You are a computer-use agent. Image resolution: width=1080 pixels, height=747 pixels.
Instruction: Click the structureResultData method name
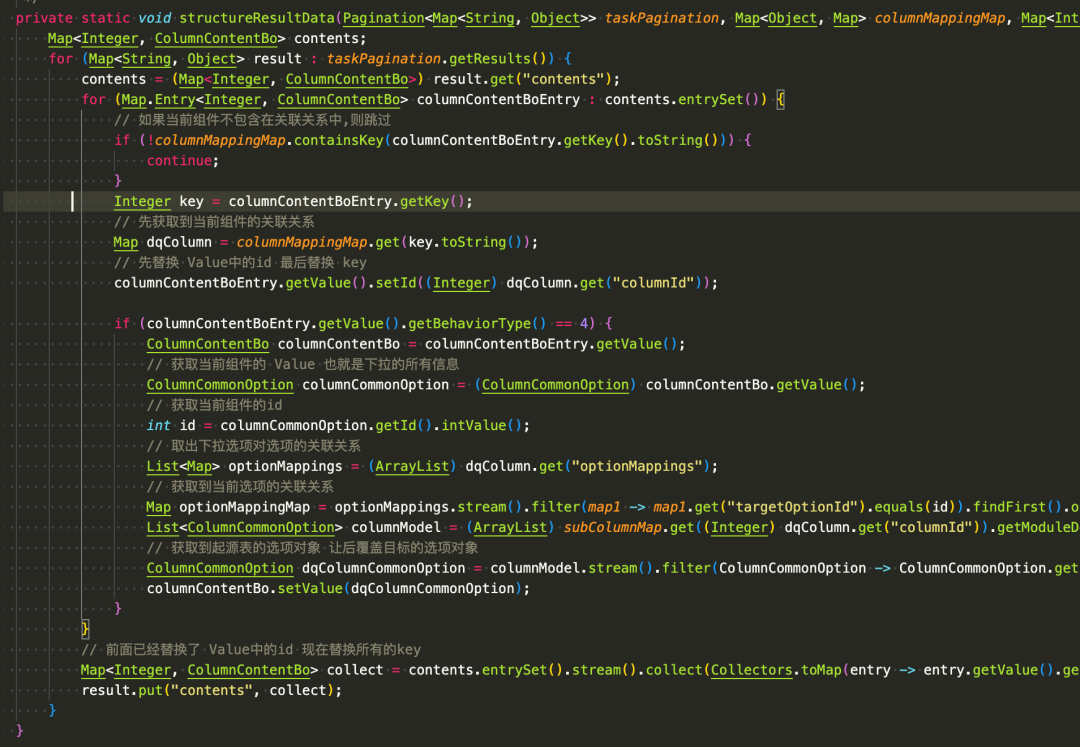[258, 18]
